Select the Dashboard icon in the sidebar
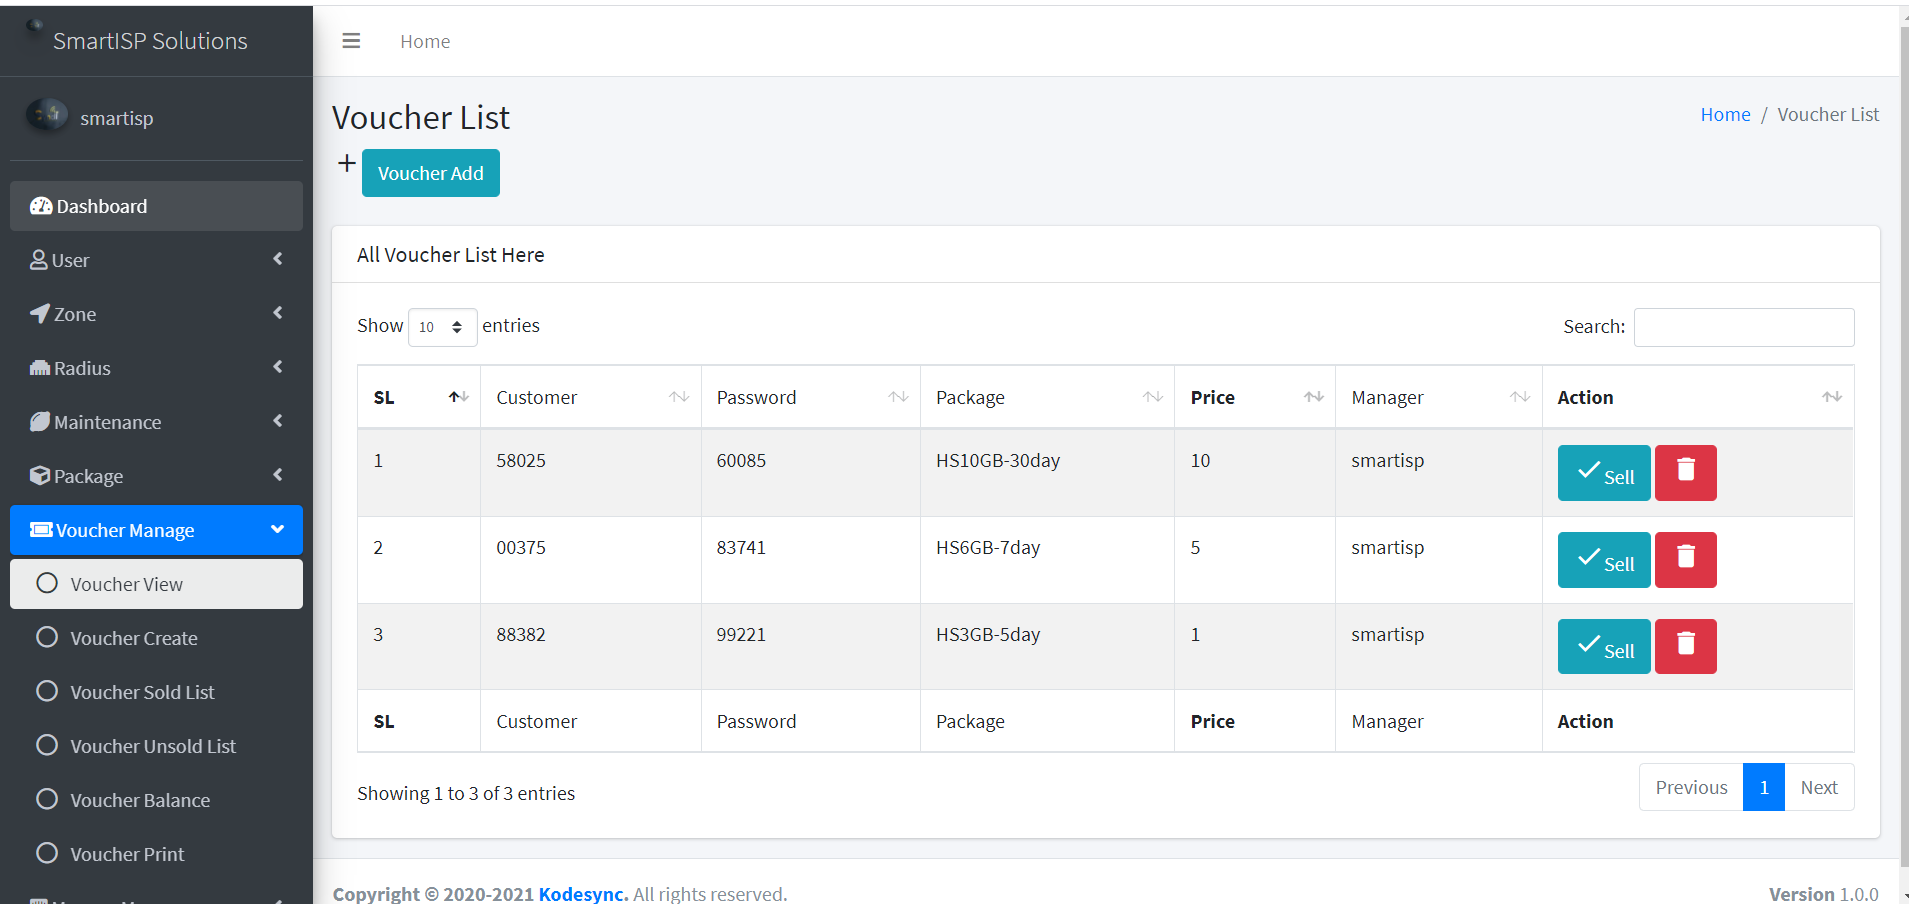1909x904 pixels. [x=41, y=206]
